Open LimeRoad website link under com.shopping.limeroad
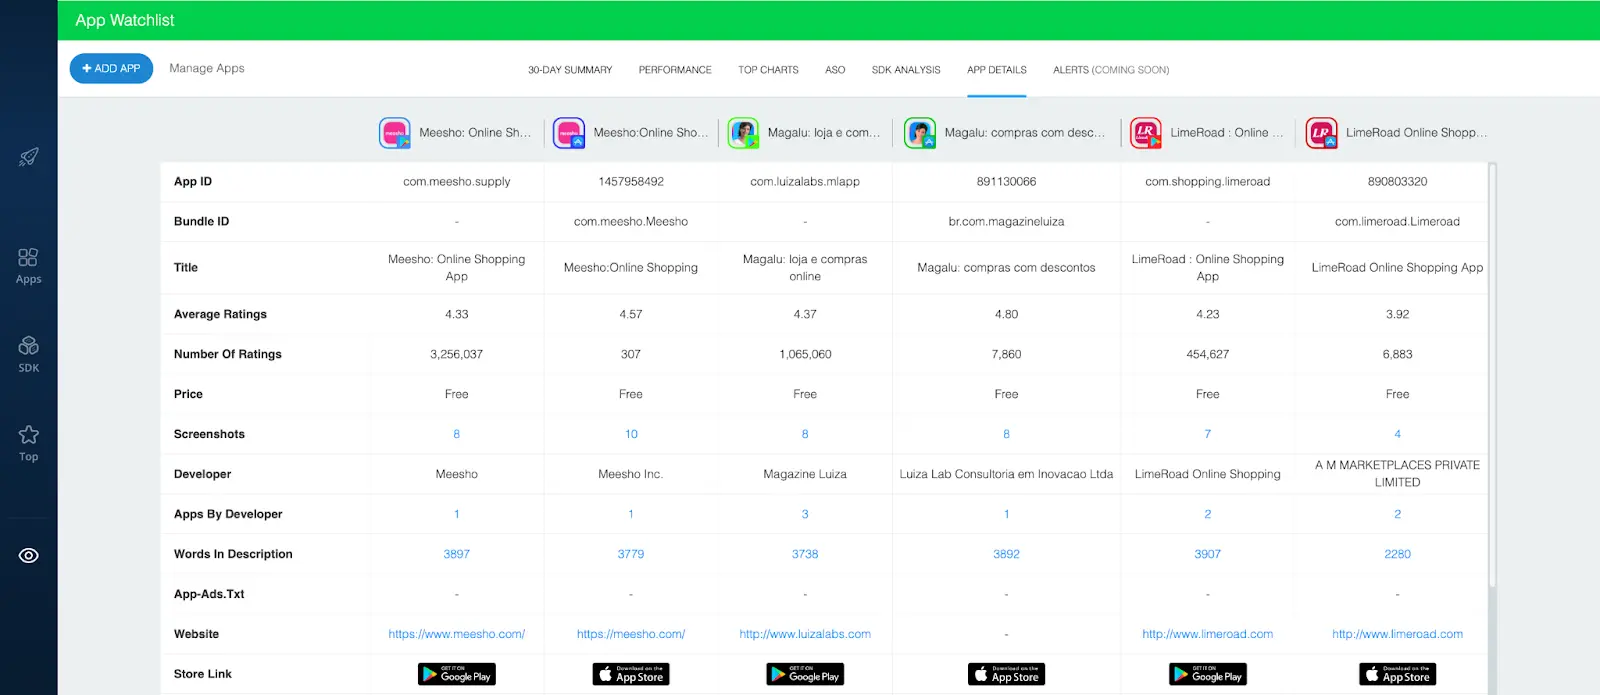 click(x=1208, y=634)
